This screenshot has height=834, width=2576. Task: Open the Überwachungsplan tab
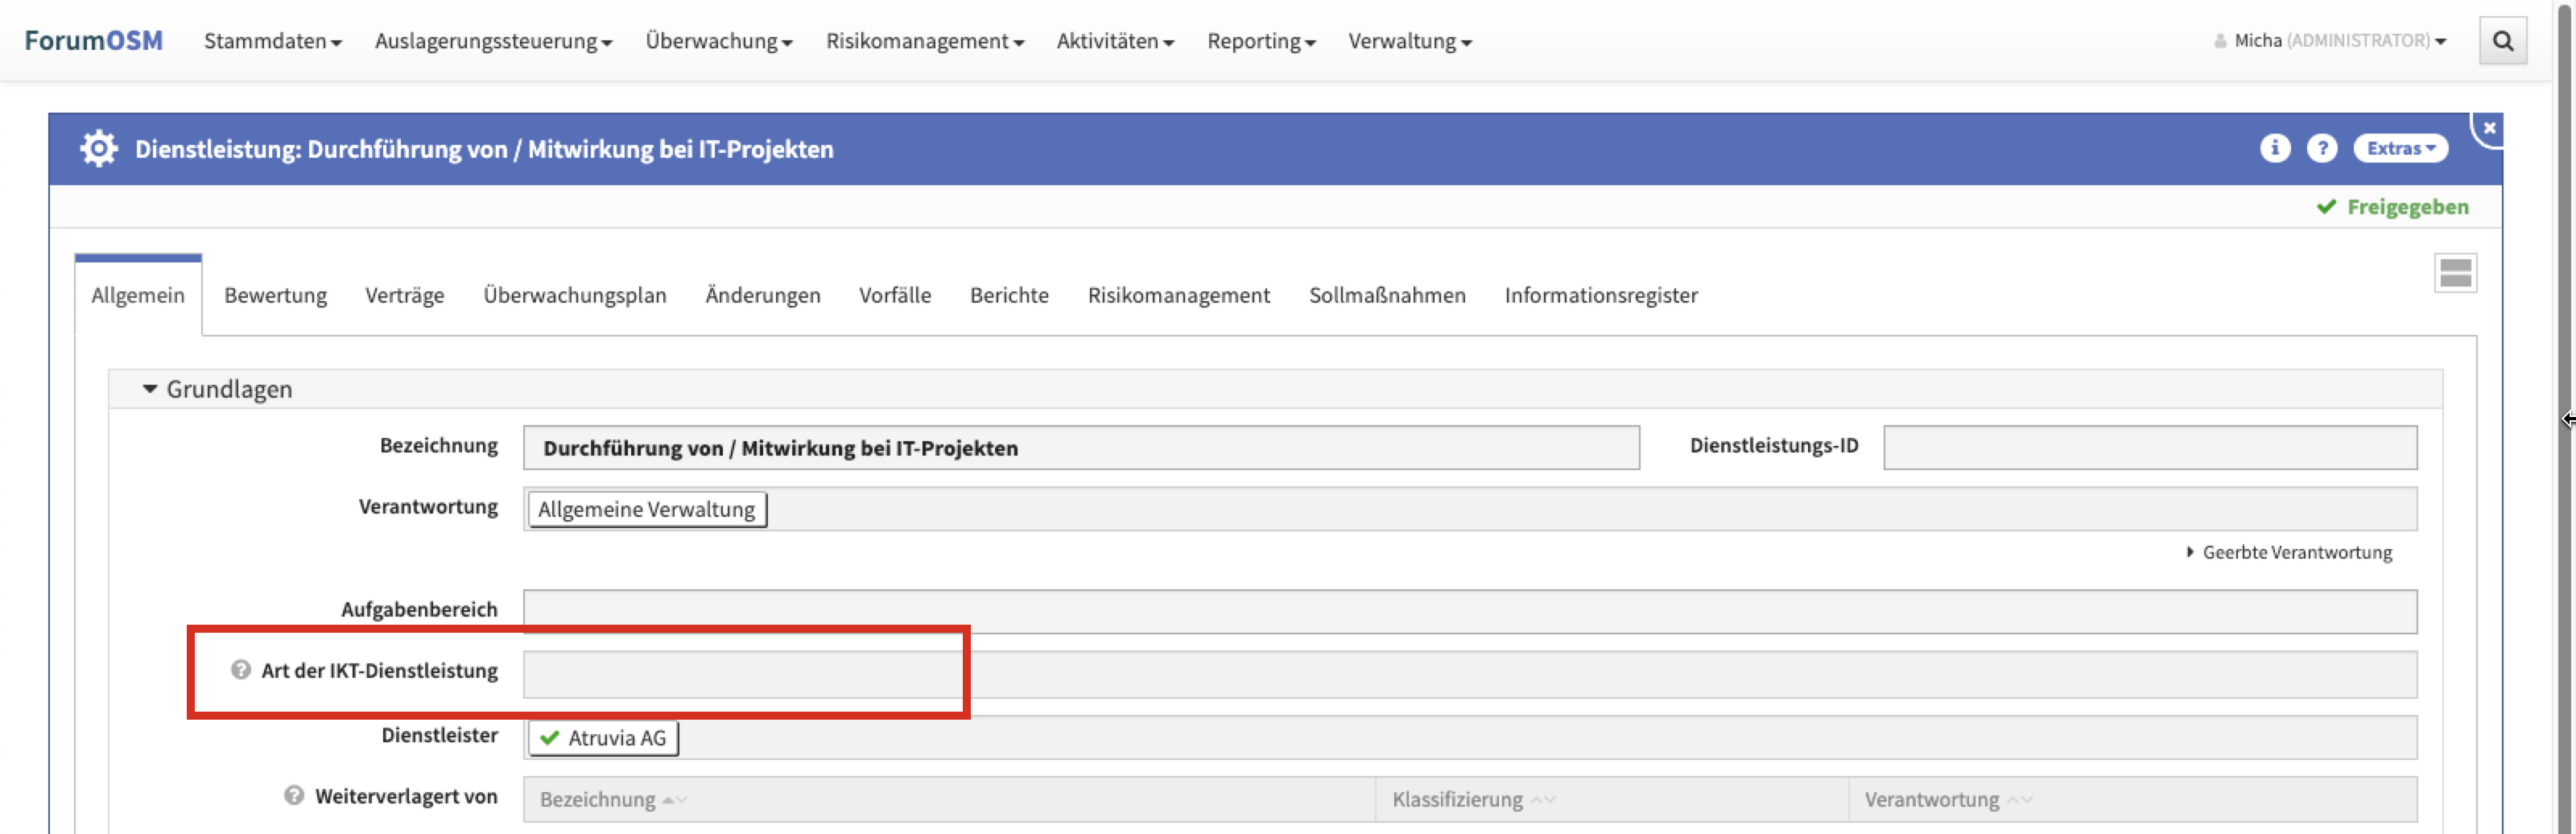point(575,295)
